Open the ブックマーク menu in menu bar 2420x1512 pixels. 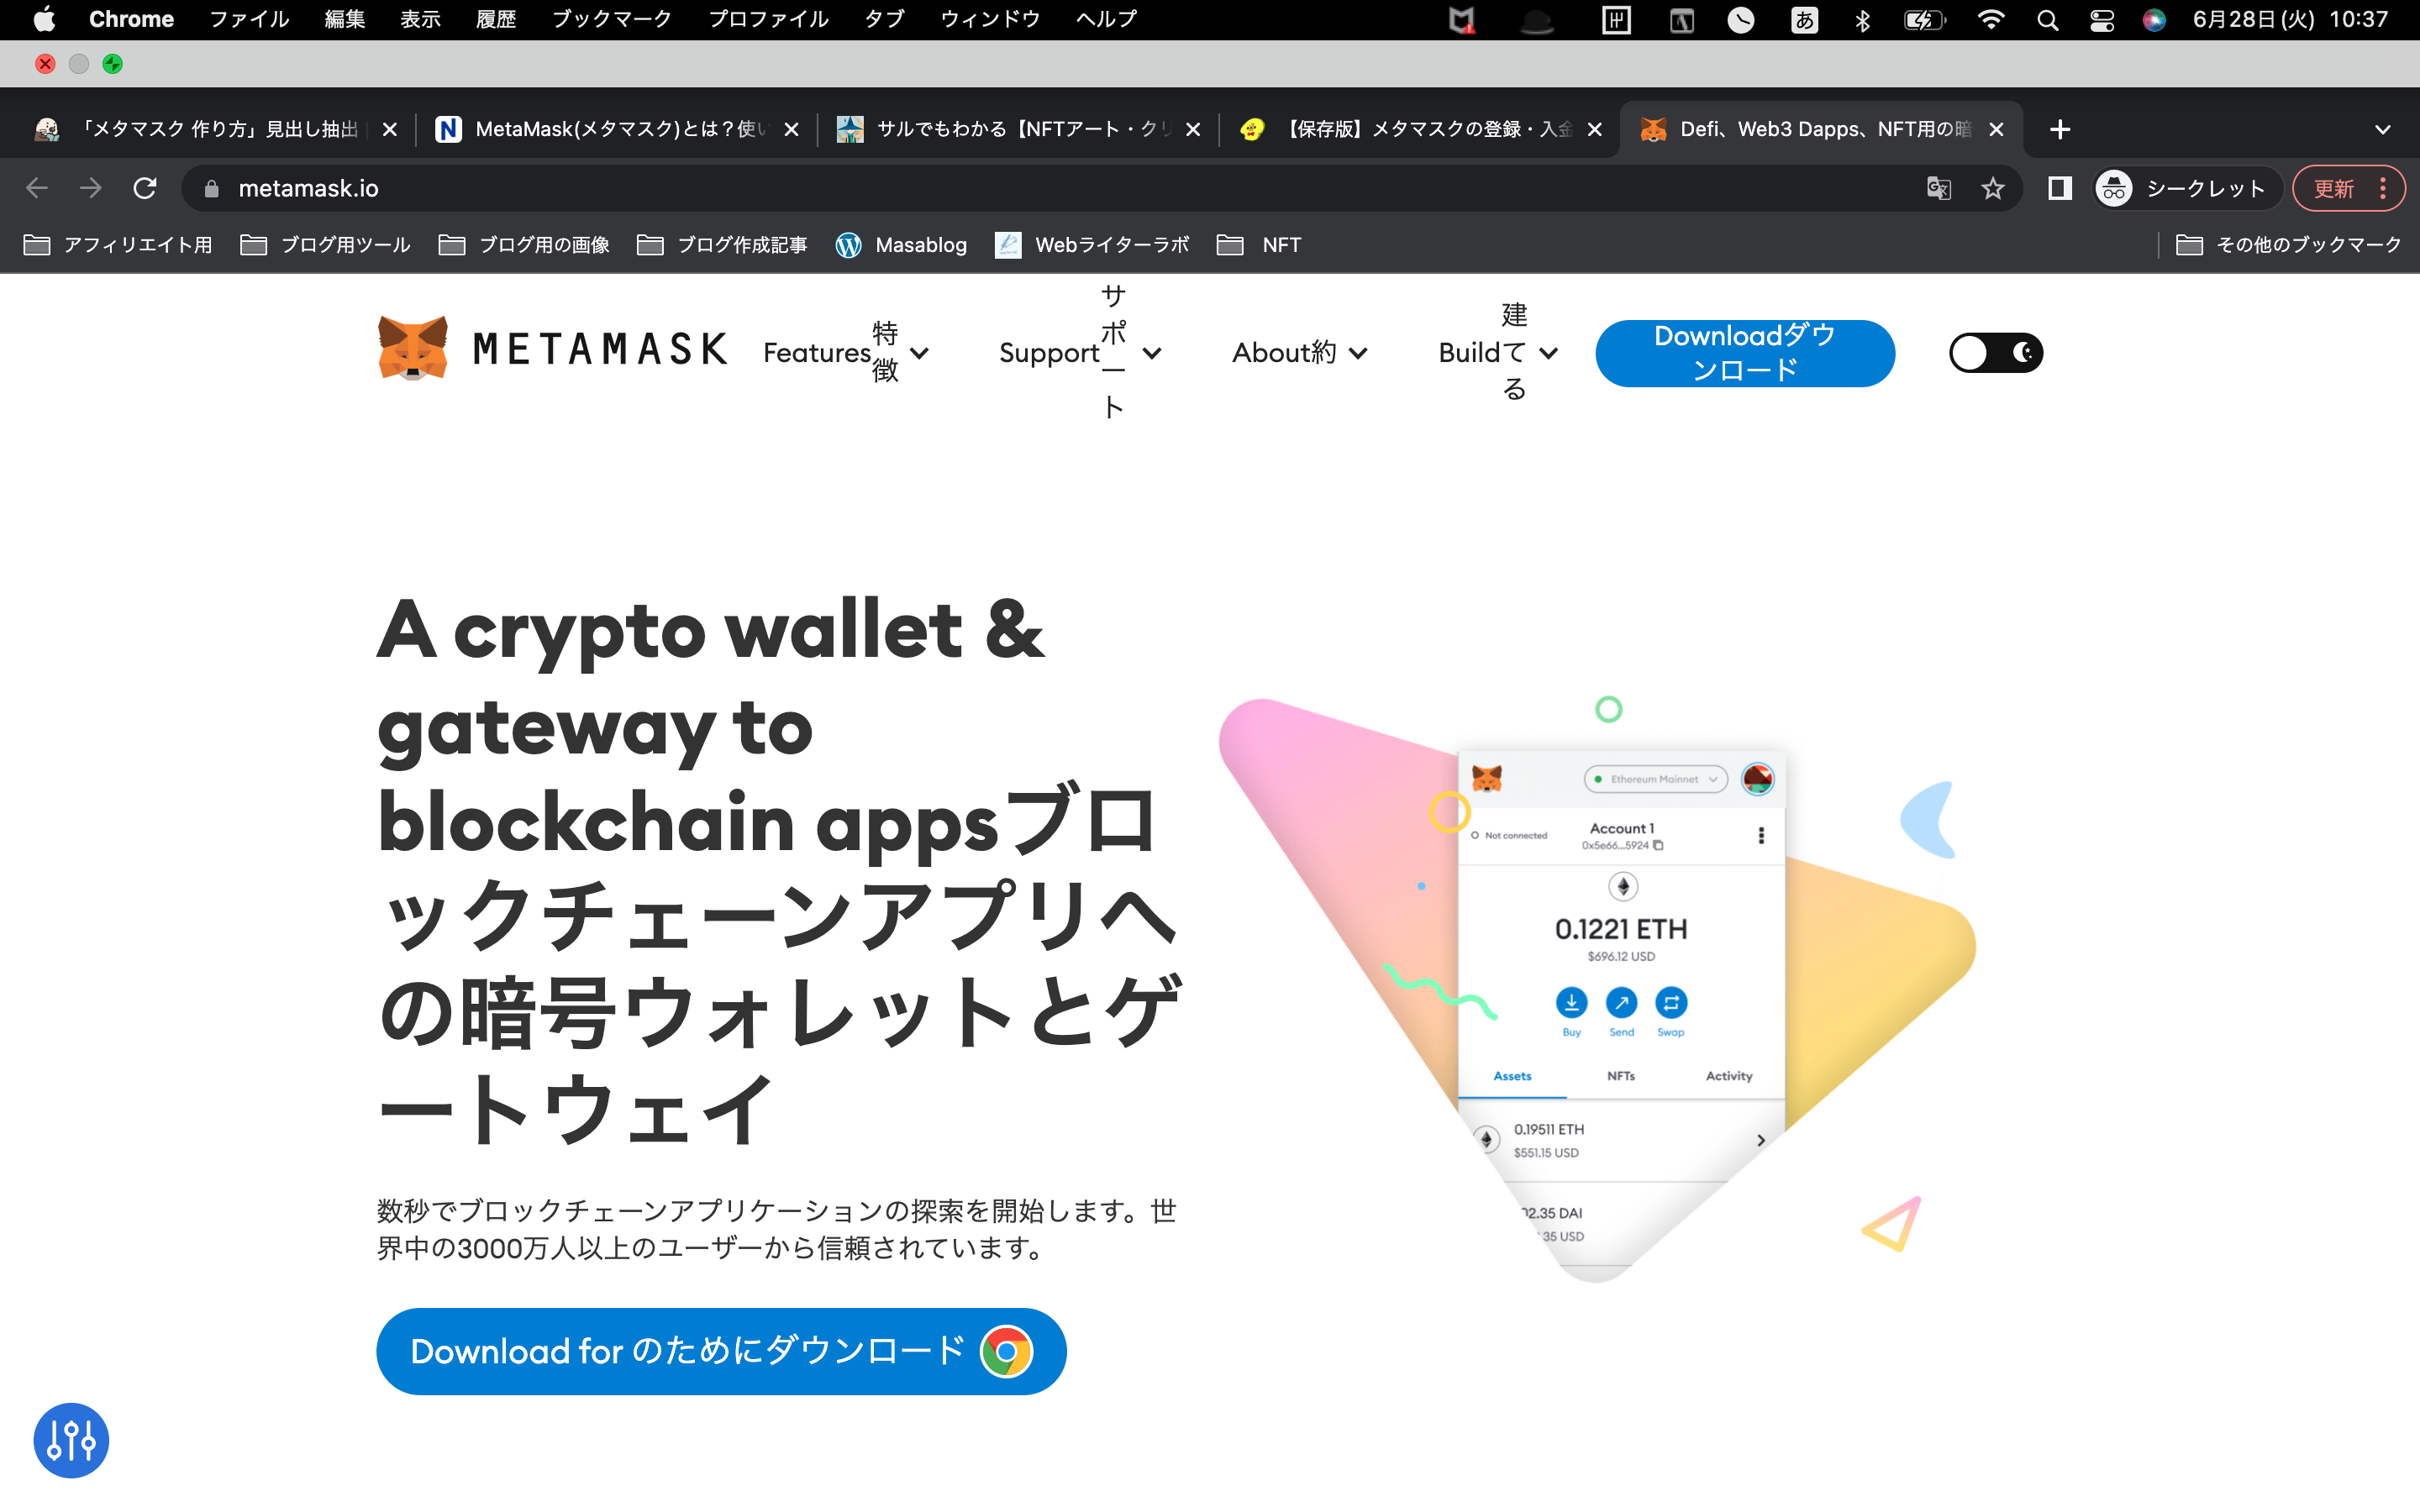[x=612, y=20]
